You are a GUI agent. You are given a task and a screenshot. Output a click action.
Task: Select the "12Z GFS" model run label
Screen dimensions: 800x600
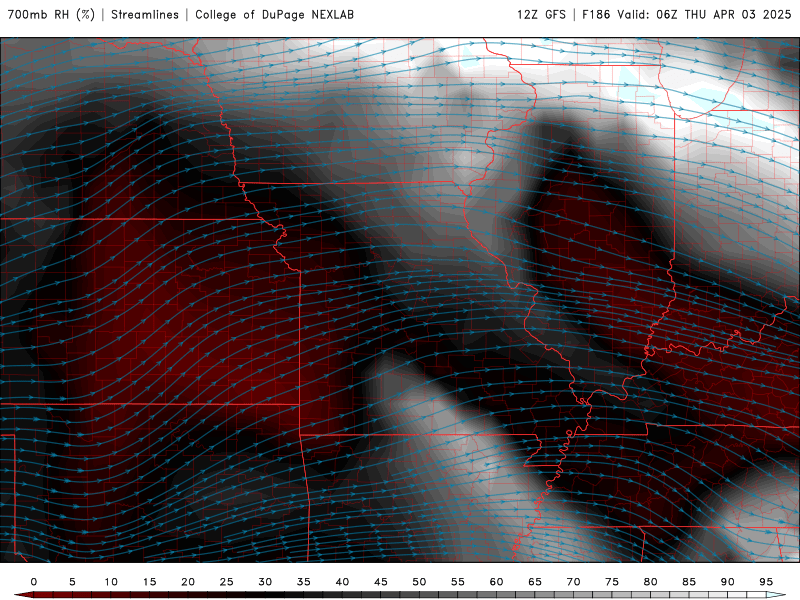(x=541, y=15)
